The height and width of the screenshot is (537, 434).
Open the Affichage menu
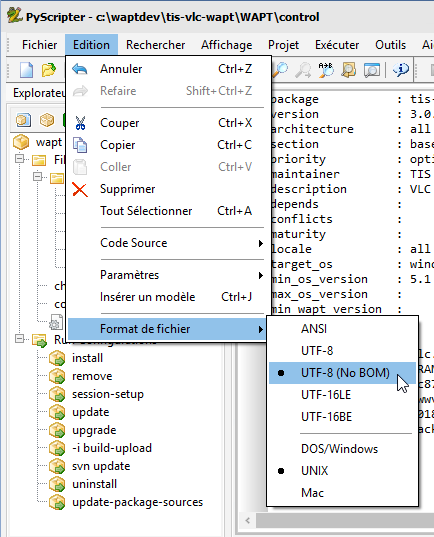226,45
